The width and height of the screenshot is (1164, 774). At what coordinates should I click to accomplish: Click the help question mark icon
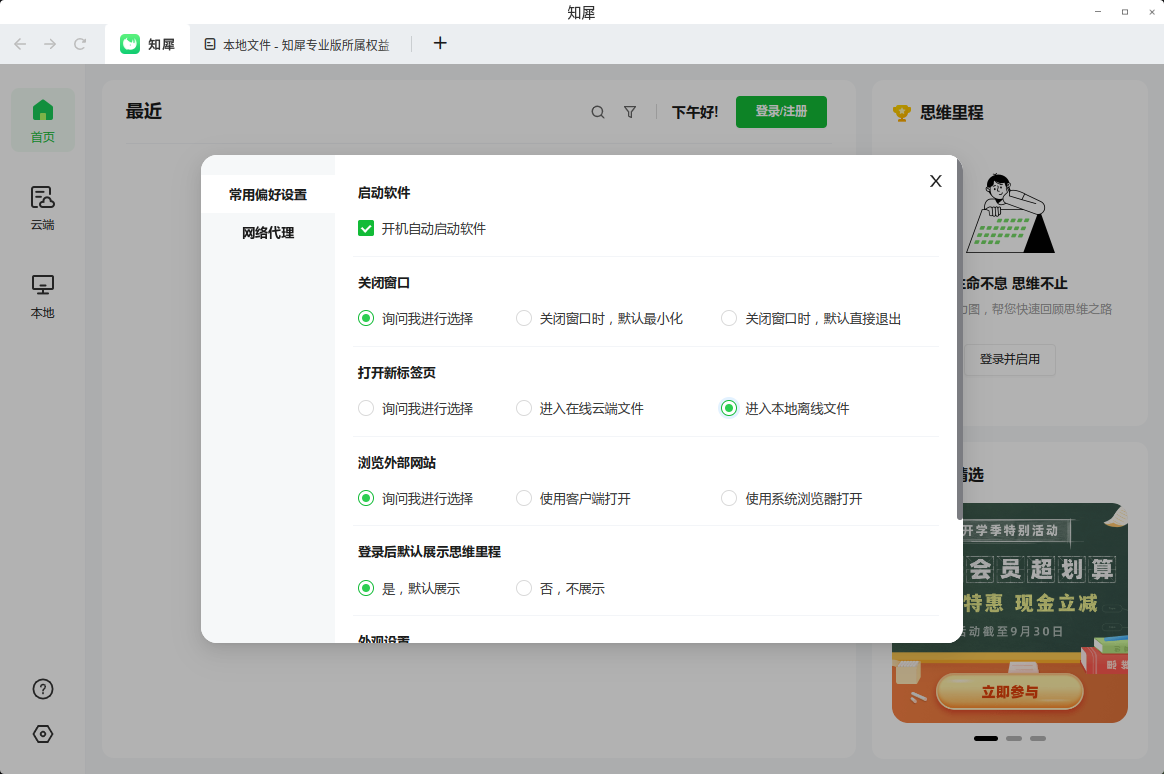coord(43,689)
